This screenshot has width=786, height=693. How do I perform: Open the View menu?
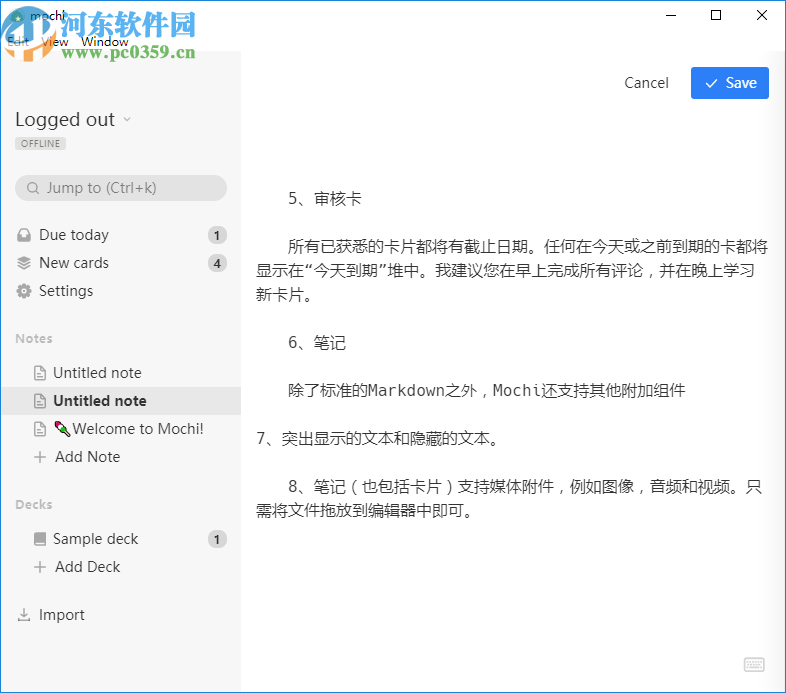[55, 42]
